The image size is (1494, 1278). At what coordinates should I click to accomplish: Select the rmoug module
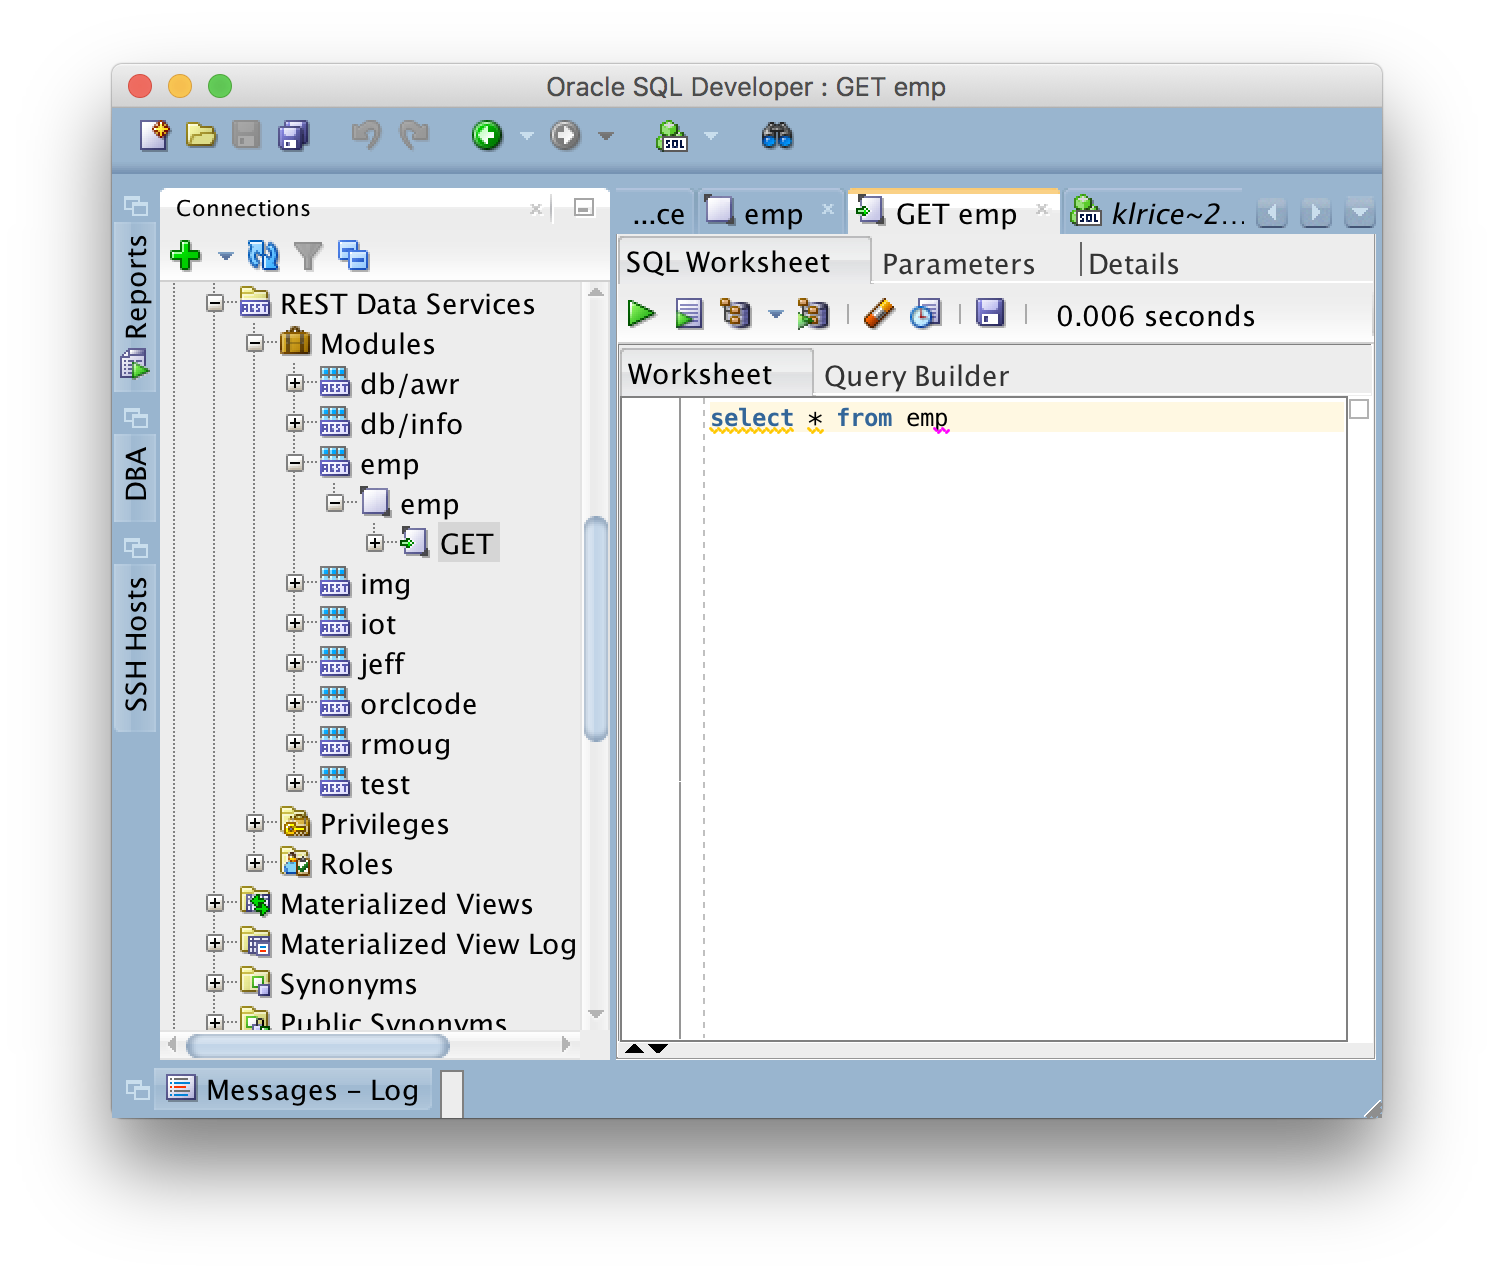(x=405, y=744)
